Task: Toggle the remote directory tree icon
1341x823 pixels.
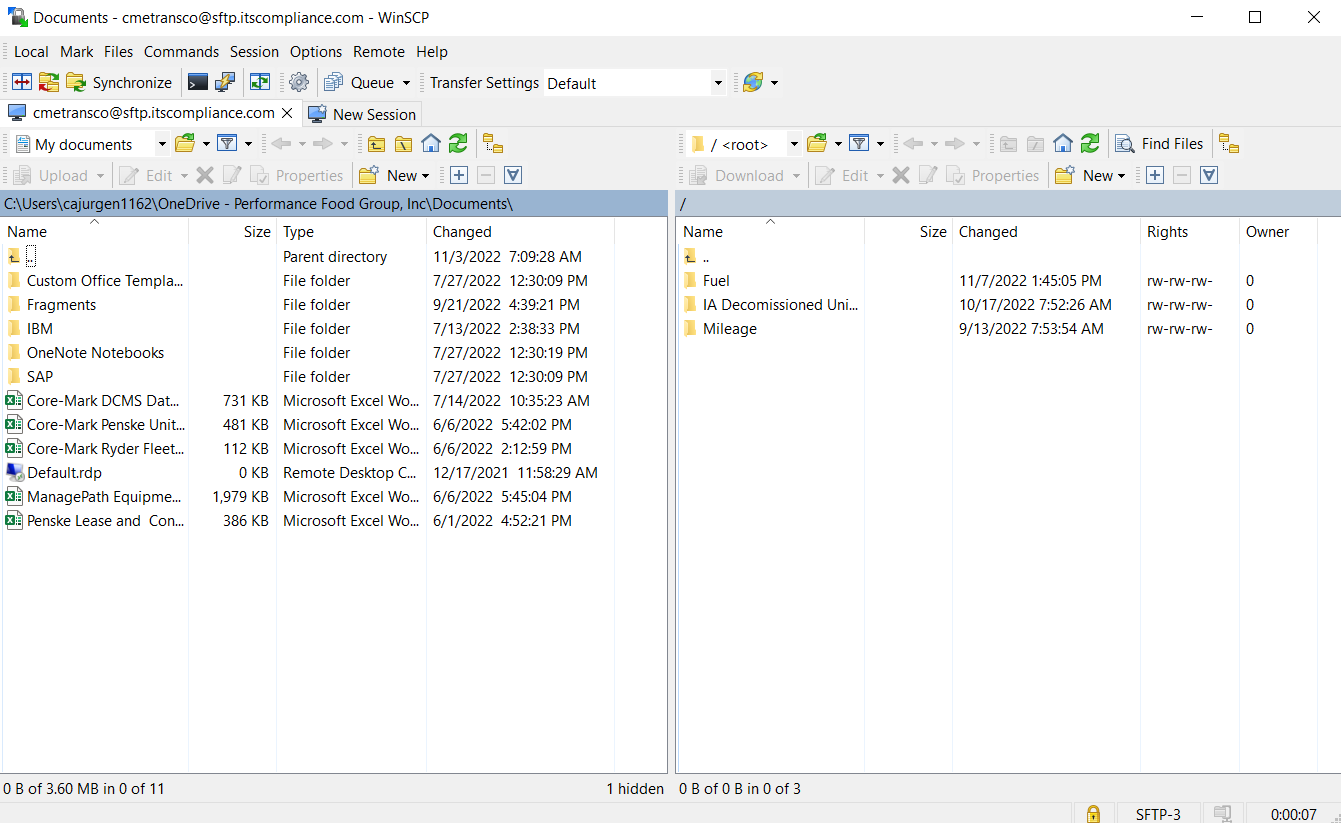Action: pyautogui.click(x=1229, y=144)
